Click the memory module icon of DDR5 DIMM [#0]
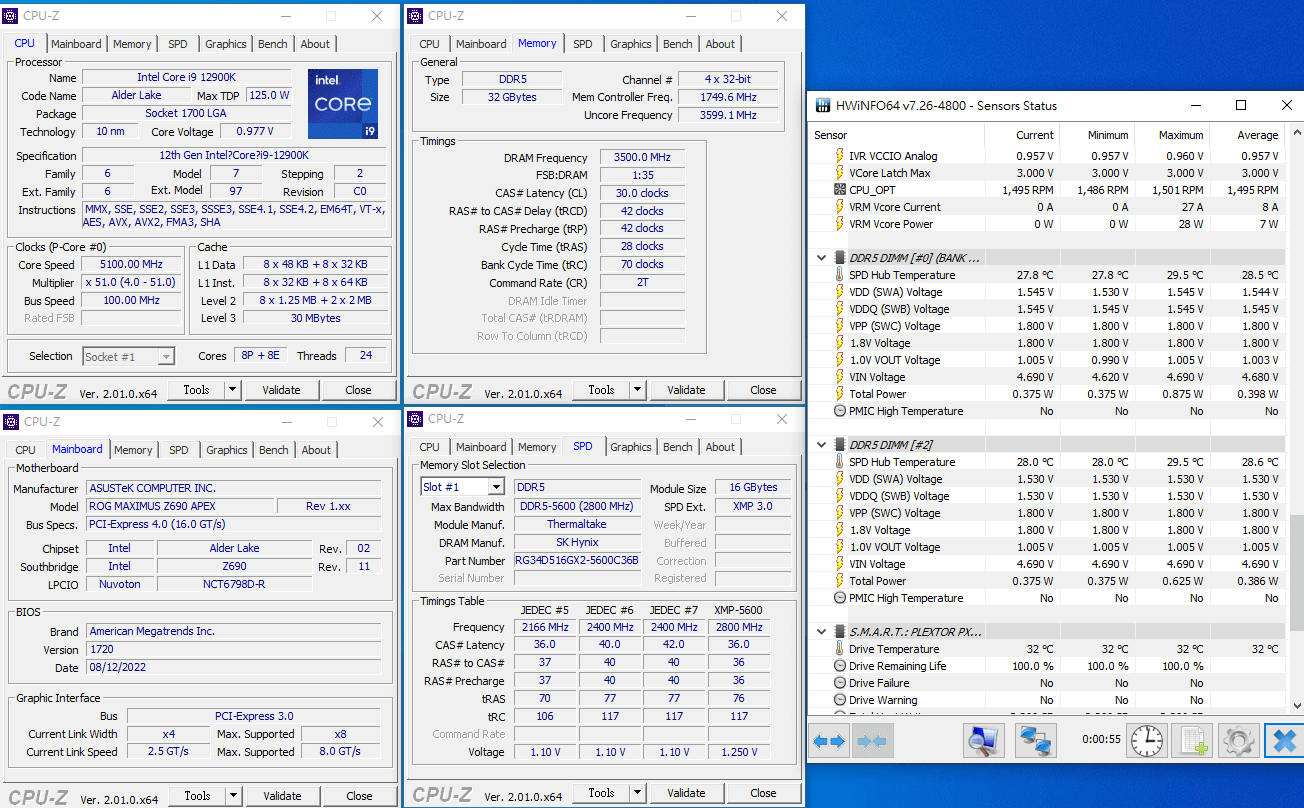1304x808 pixels. click(x=840, y=258)
